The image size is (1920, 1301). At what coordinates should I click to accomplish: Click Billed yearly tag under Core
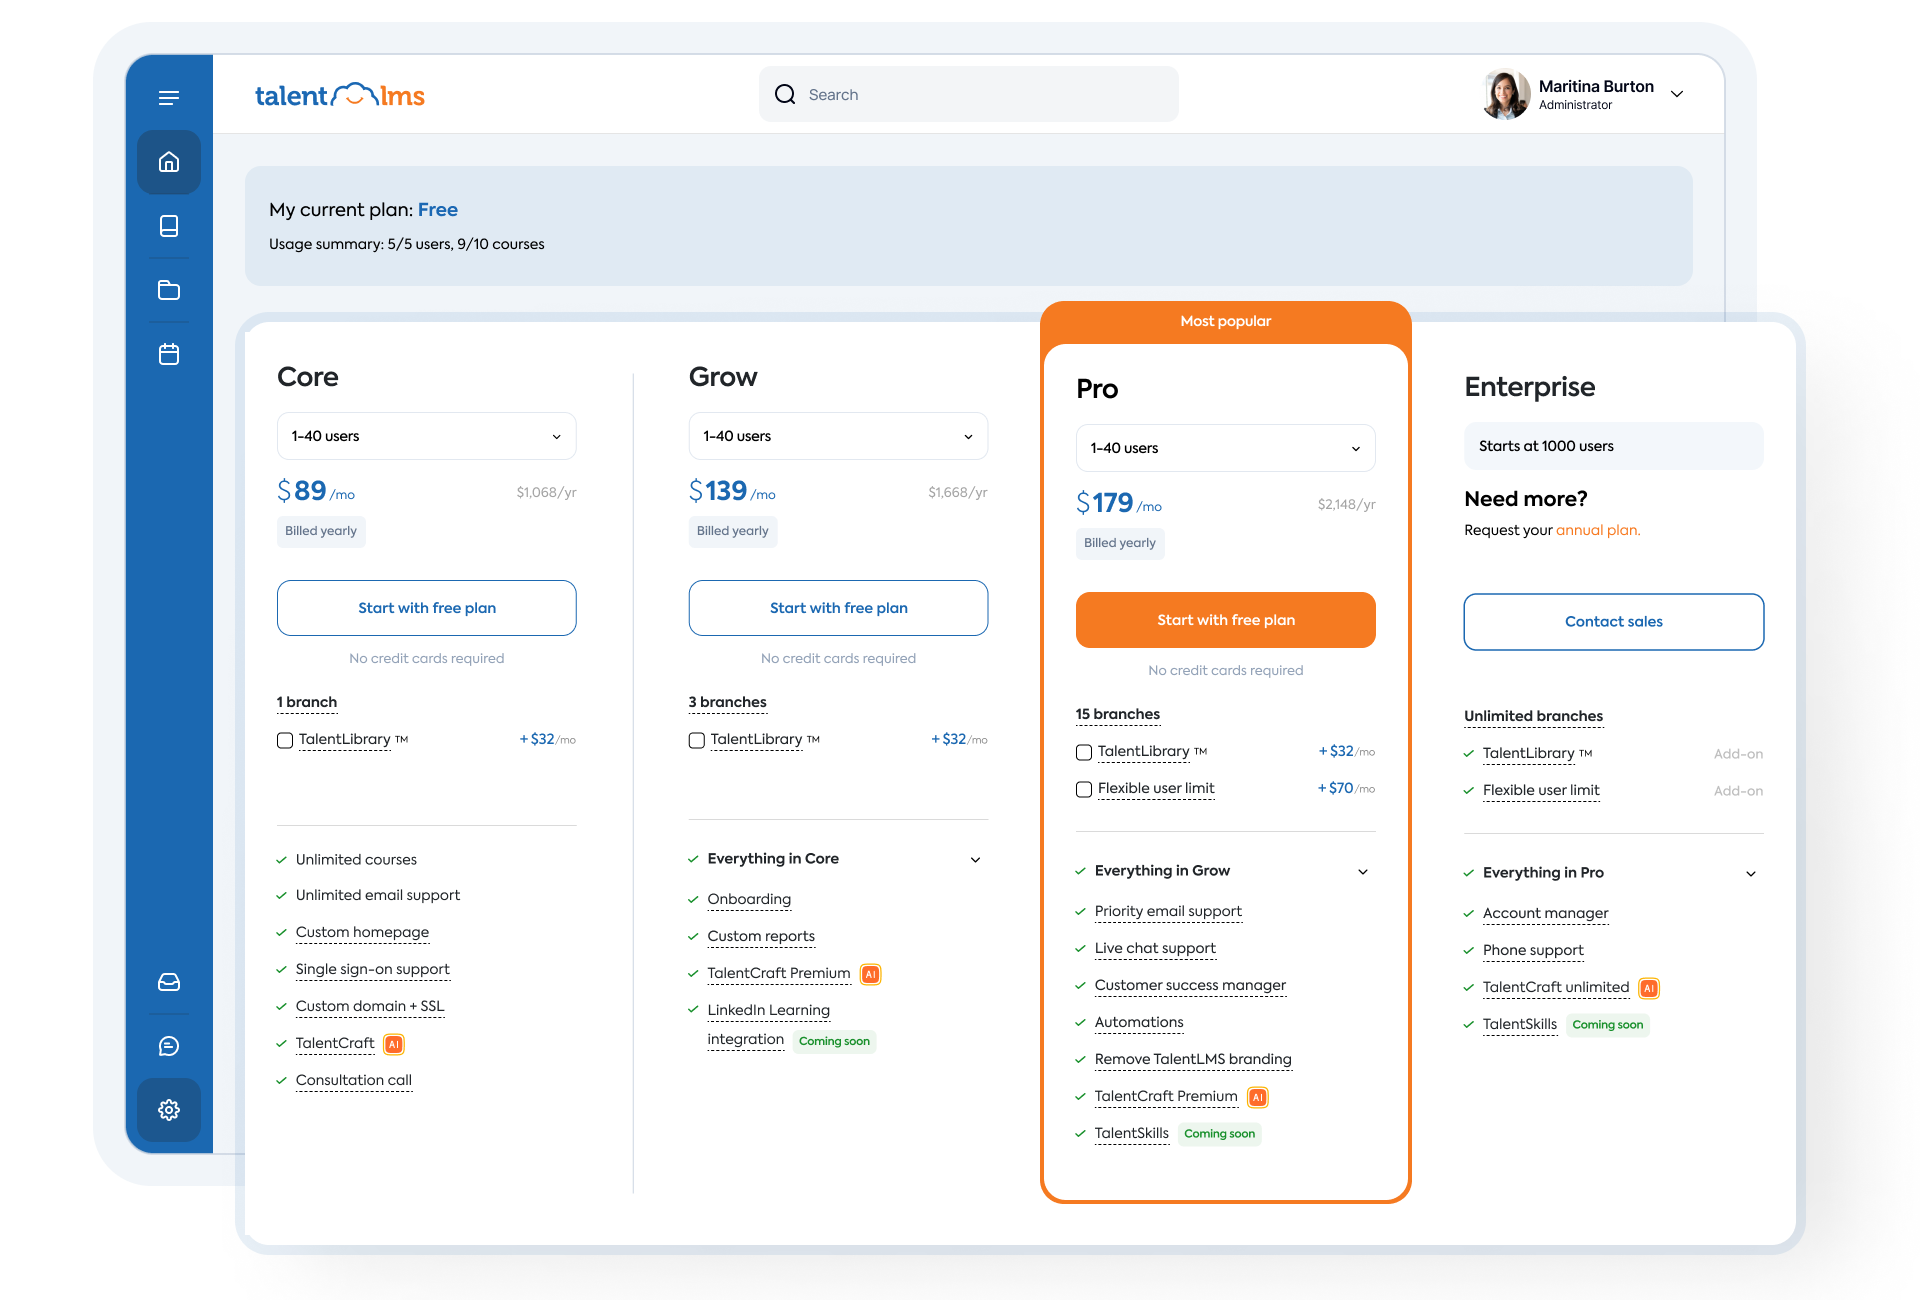(321, 531)
